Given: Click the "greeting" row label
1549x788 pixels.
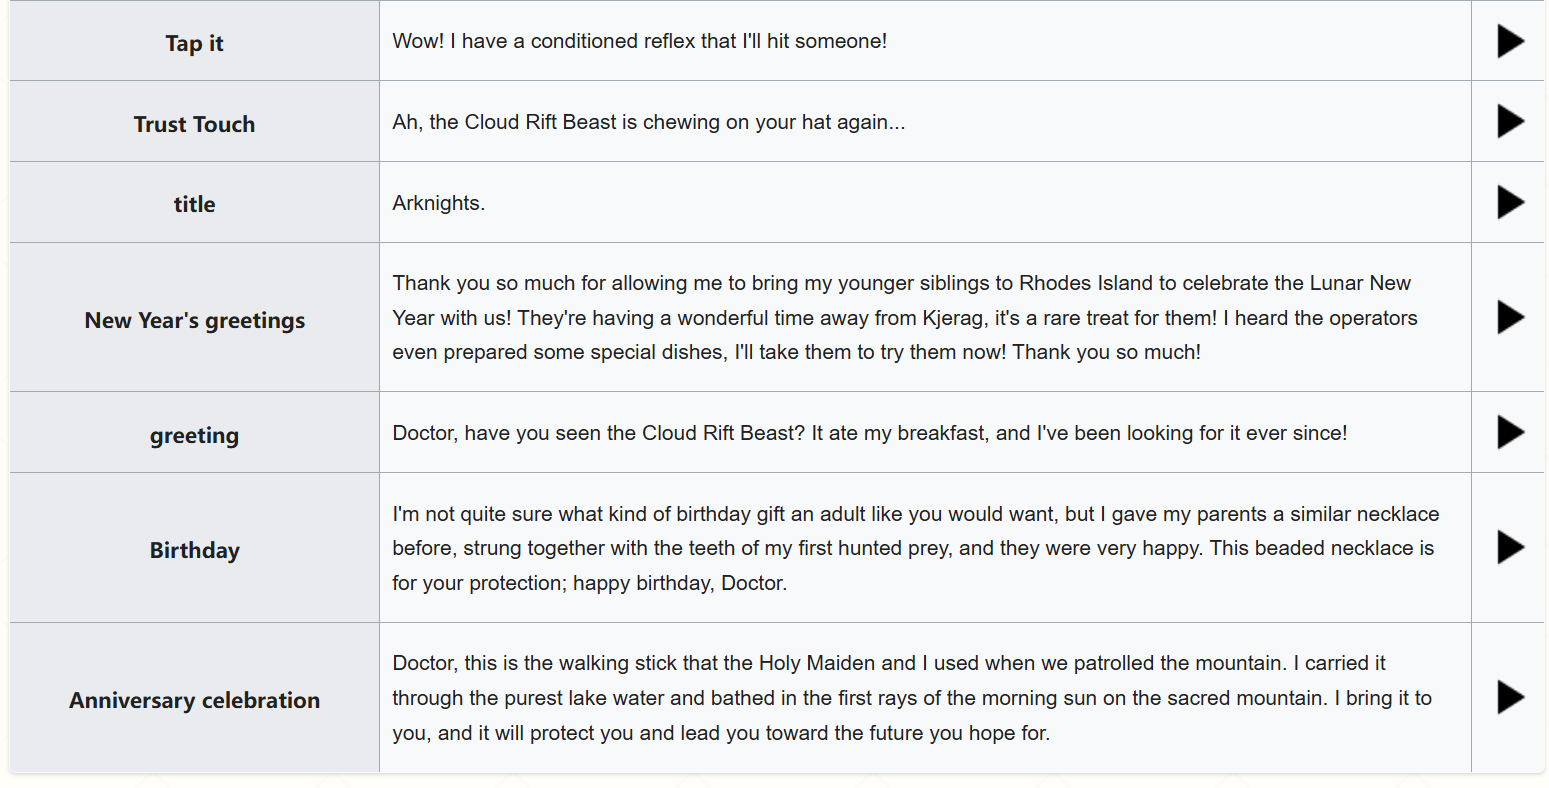Looking at the screenshot, I should [194, 435].
